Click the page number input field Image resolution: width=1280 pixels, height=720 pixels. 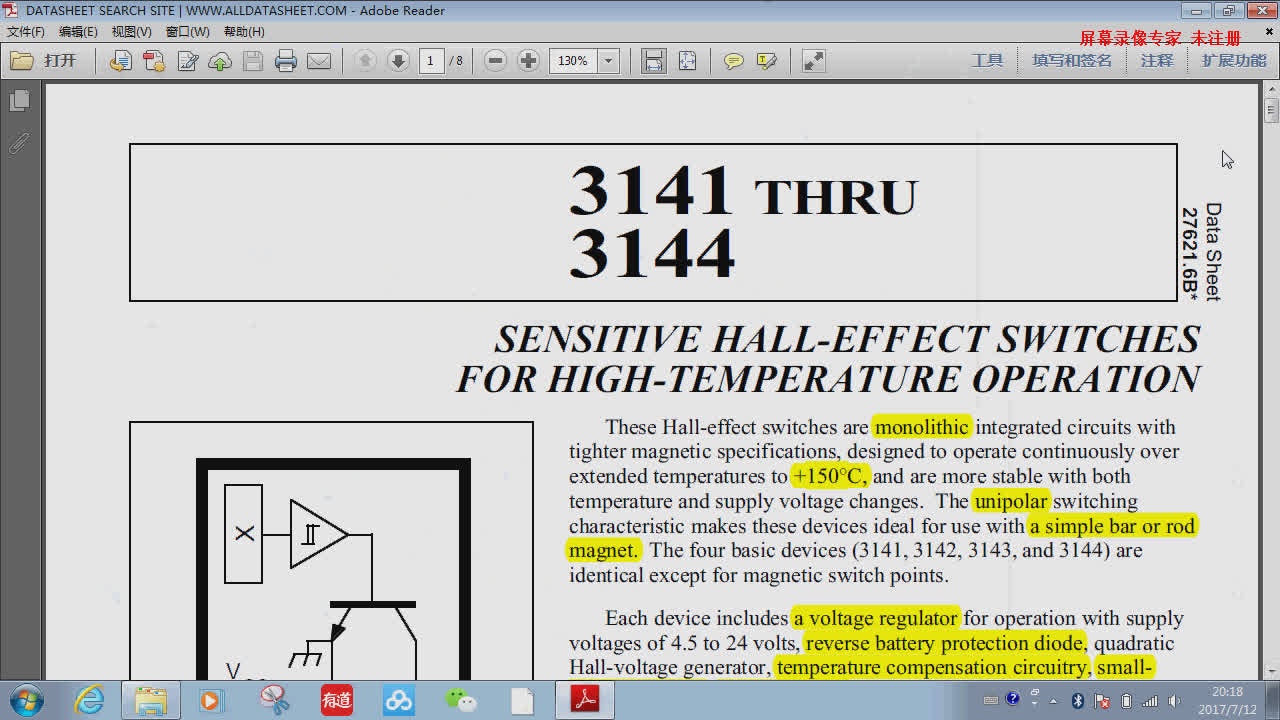click(431, 61)
